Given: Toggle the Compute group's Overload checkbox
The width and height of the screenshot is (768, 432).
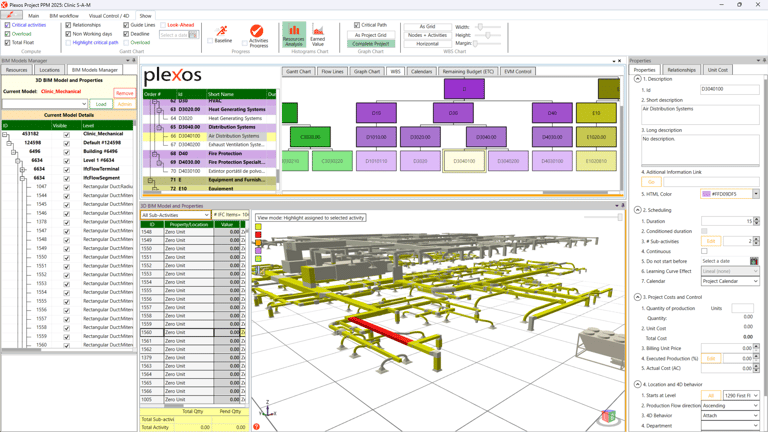Looking at the screenshot, I should (x=7, y=34).
